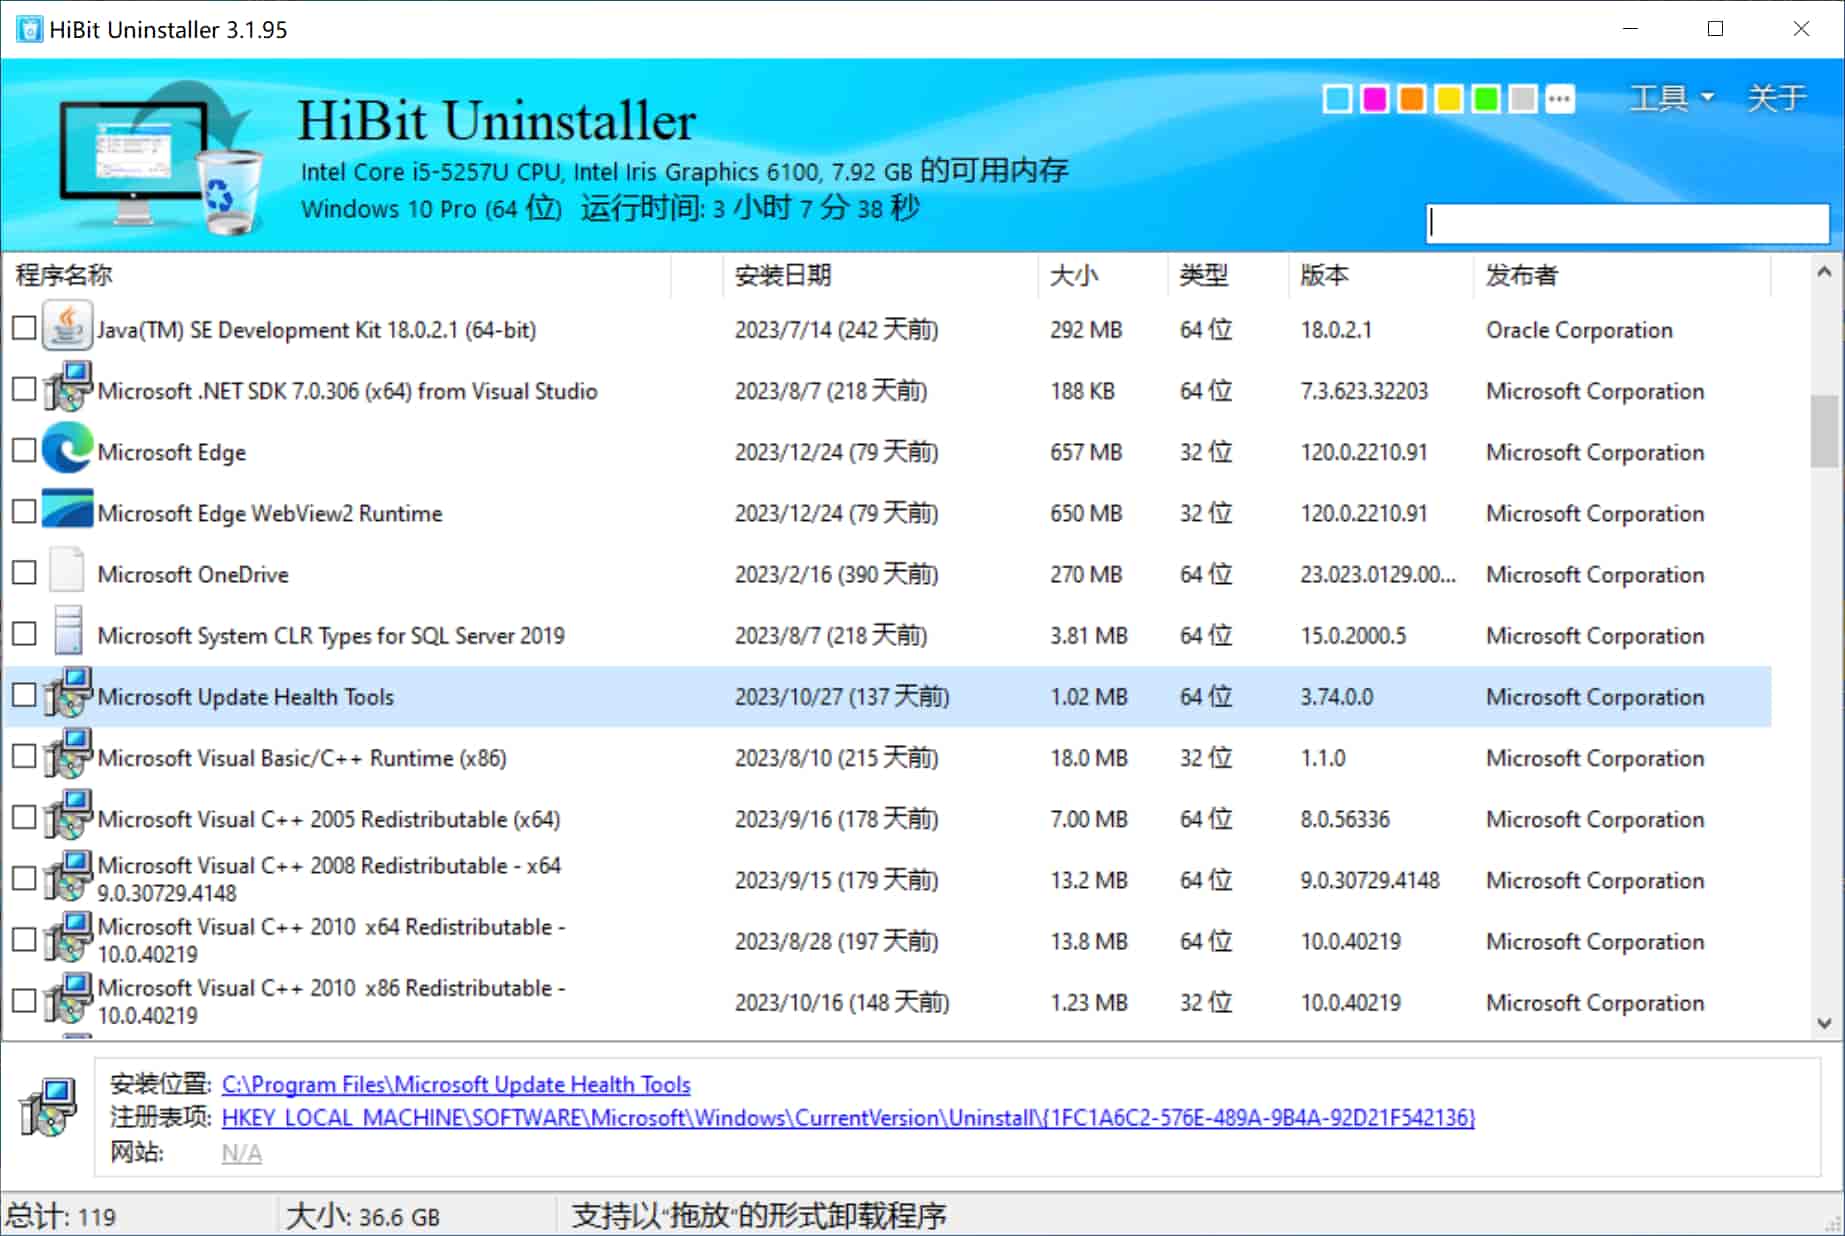Select the Microsoft OneDrive program name

click(x=193, y=574)
